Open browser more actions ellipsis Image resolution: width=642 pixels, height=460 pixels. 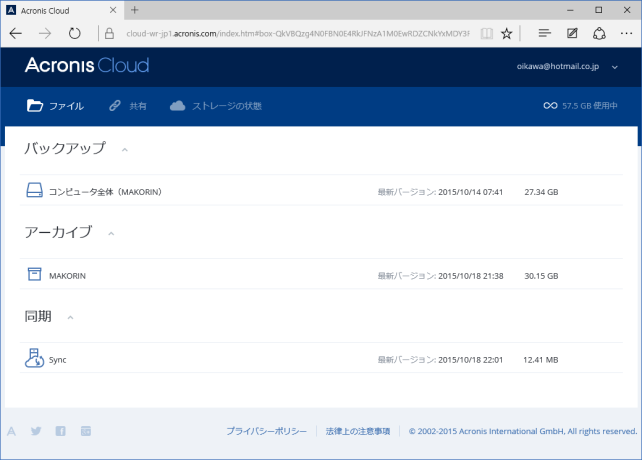click(626, 33)
